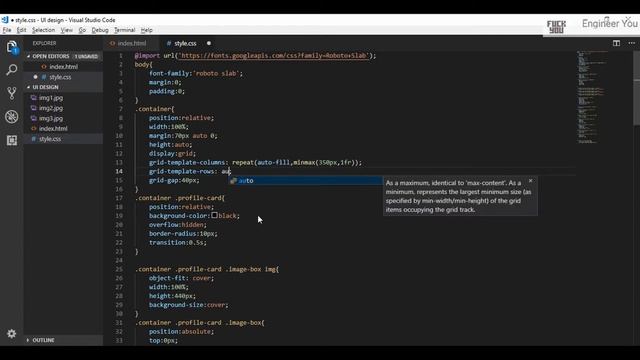The width and height of the screenshot is (640, 360).
Task: Open the Debug view icon
Action: [x=12, y=117]
